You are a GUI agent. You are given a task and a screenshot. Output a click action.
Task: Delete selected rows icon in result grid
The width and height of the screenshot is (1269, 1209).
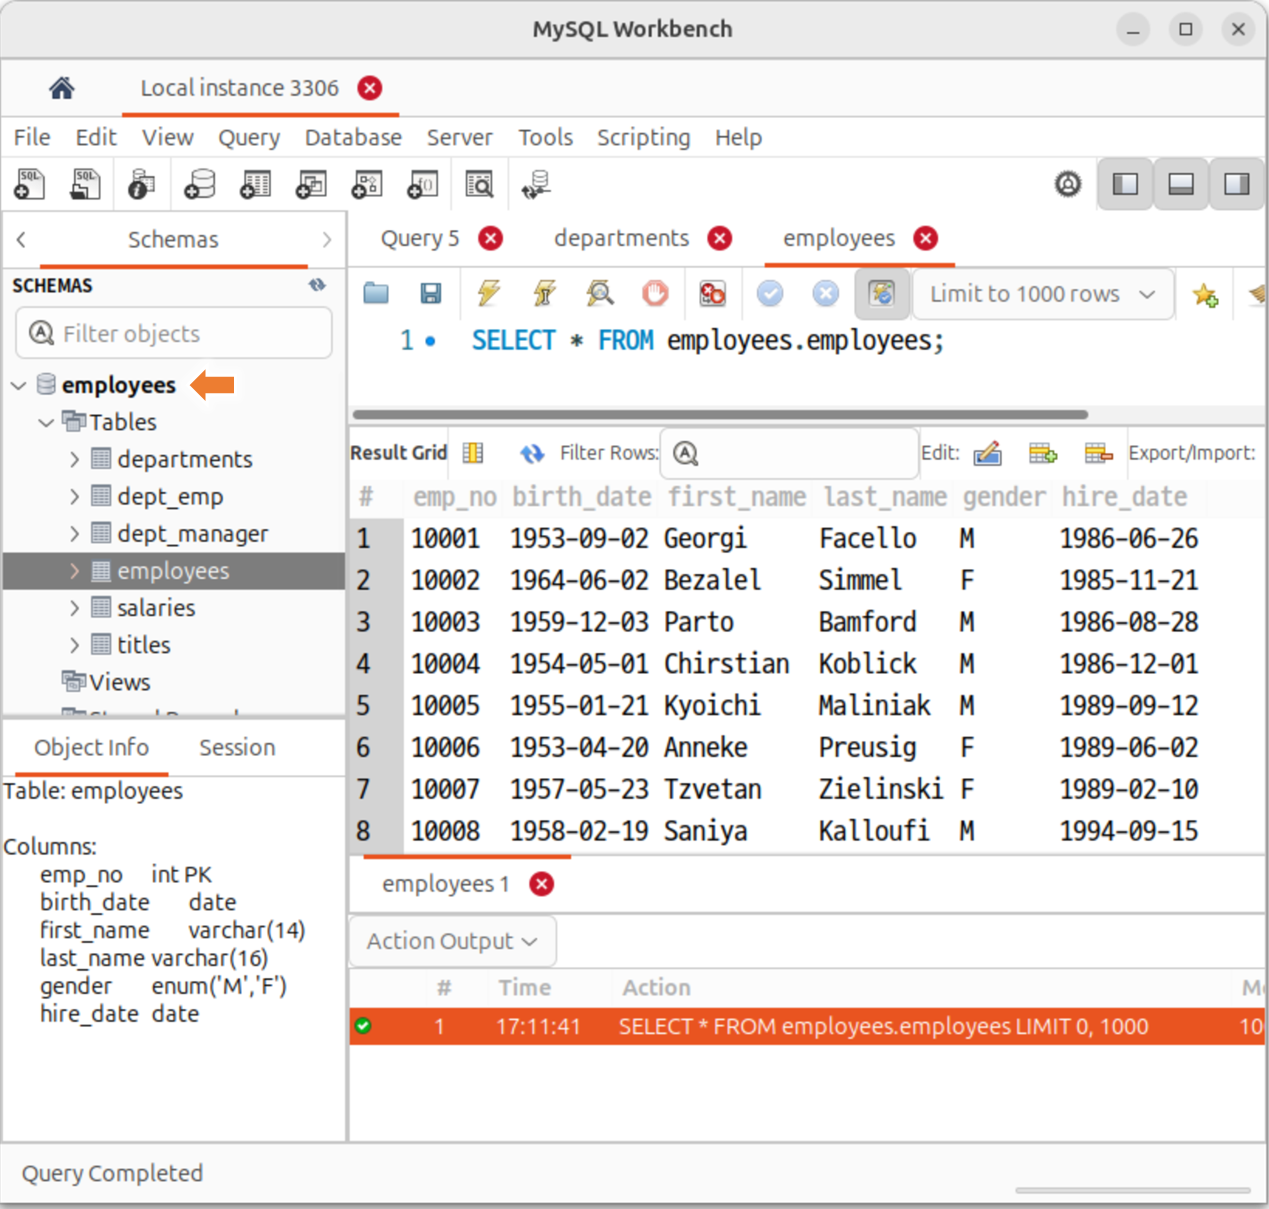click(x=1099, y=453)
